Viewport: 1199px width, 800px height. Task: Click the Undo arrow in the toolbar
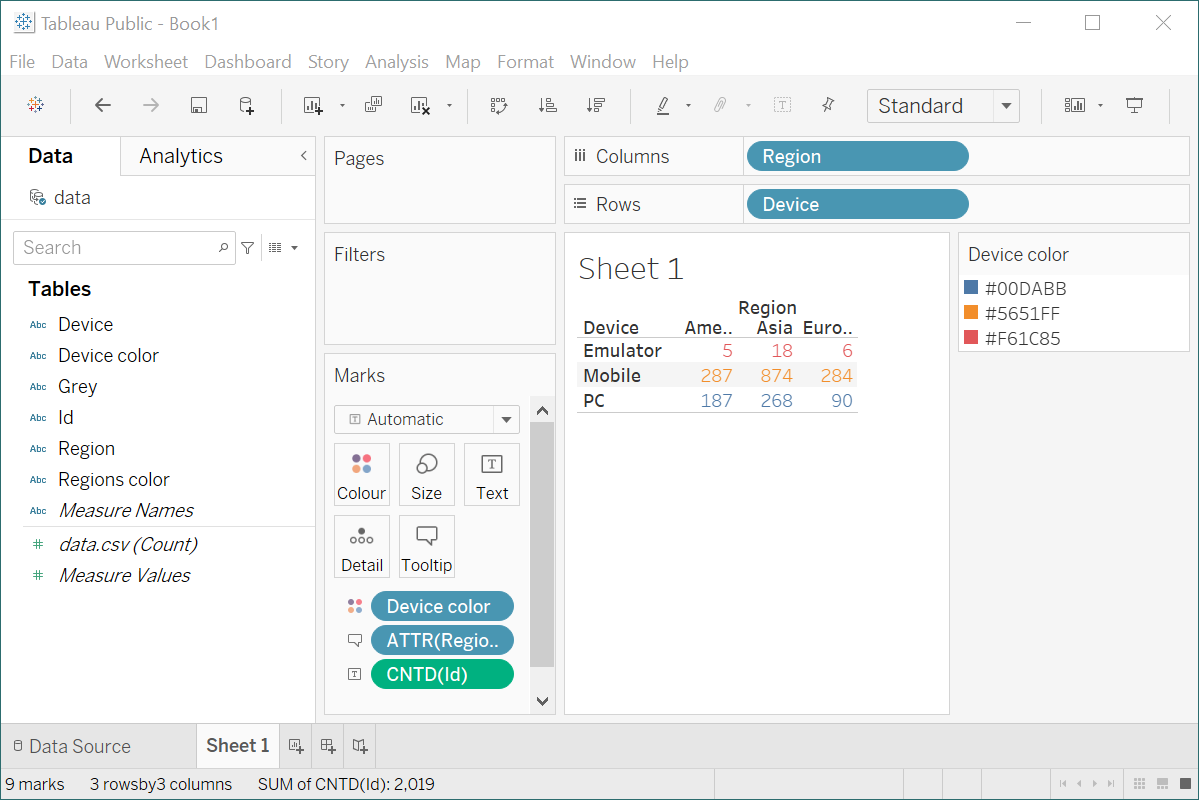pos(102,105)
